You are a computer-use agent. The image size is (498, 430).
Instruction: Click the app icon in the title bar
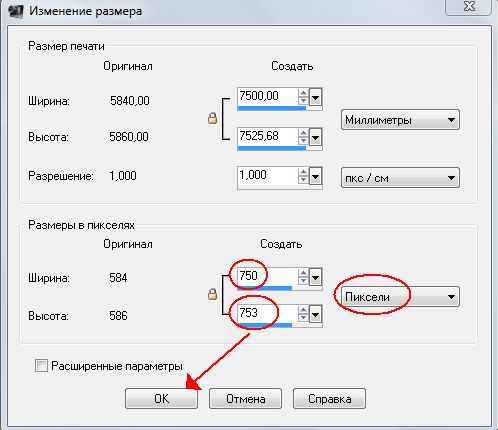pos(15,11)
